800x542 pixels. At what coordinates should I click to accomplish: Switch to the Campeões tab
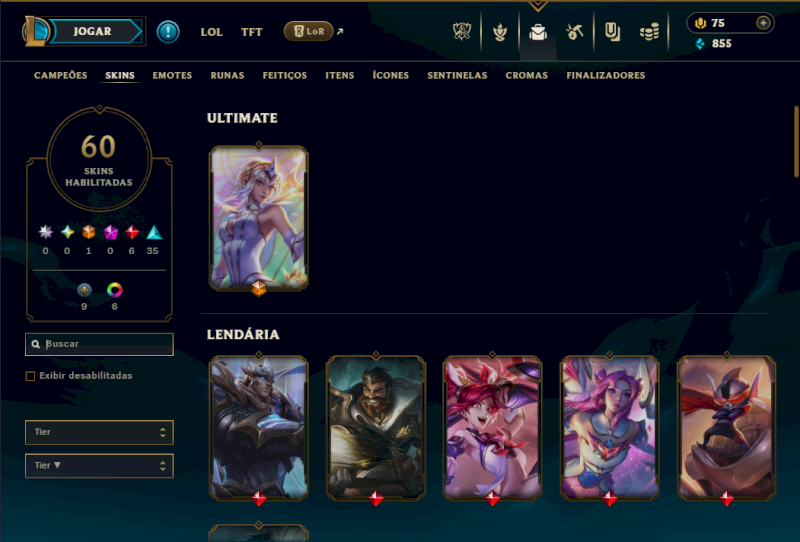tap(61, 76)
